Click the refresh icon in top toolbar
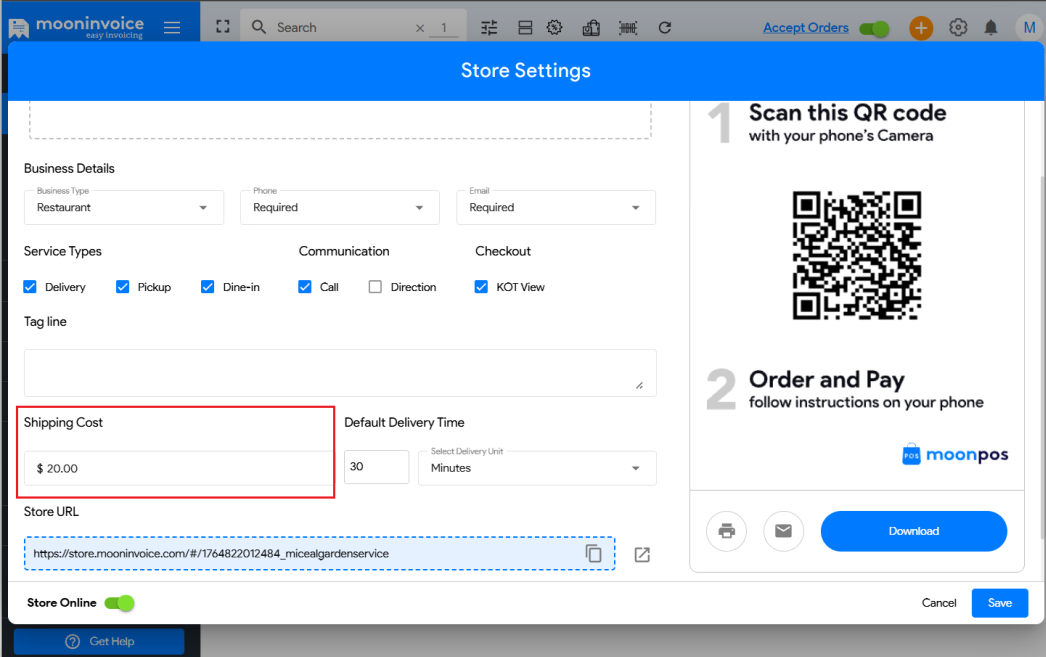The width and height of the screenshot is (1046, 657). pos(665,28)
